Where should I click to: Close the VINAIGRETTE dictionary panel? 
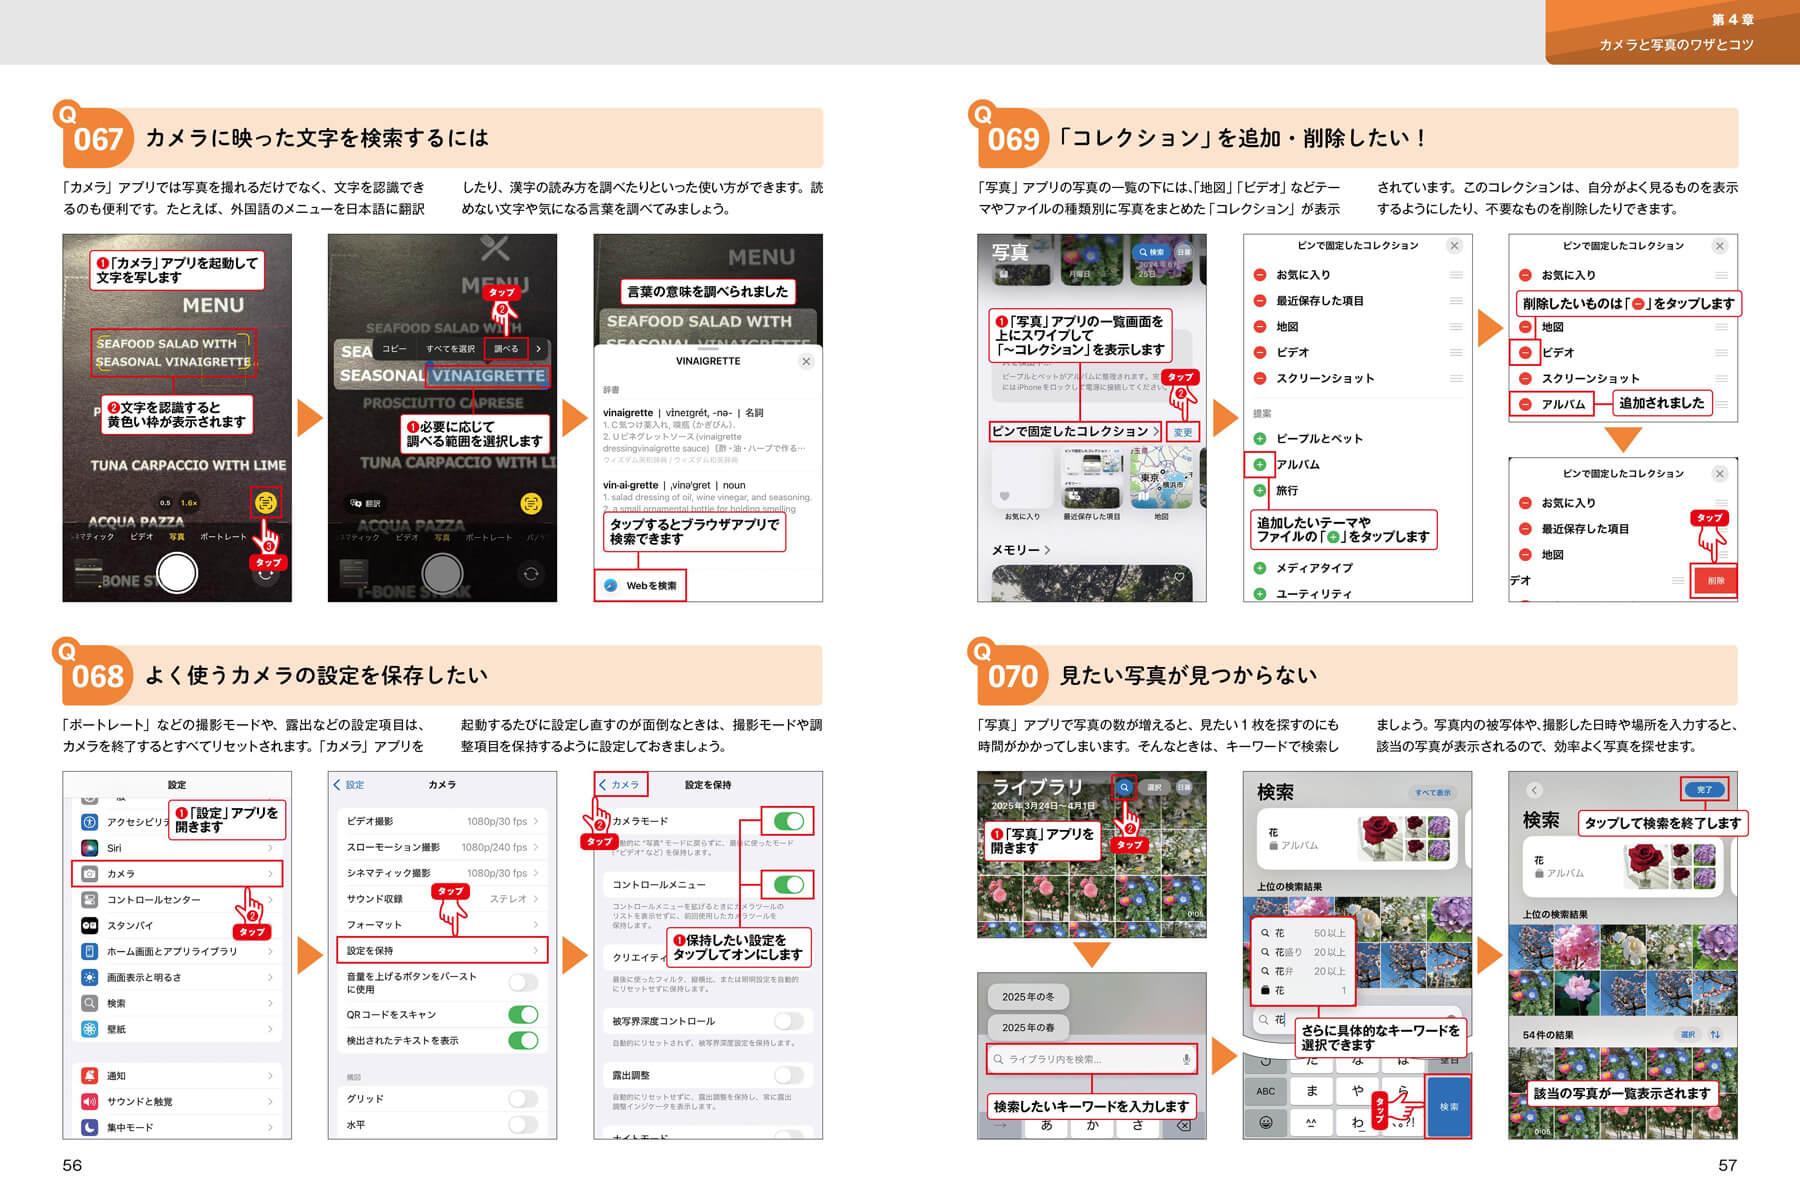(x=806, y=361)
